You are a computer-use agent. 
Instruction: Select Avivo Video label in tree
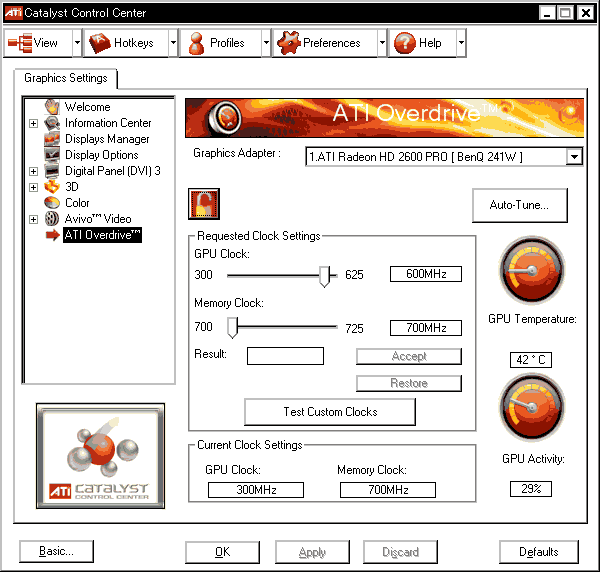[x=98, y=219]
